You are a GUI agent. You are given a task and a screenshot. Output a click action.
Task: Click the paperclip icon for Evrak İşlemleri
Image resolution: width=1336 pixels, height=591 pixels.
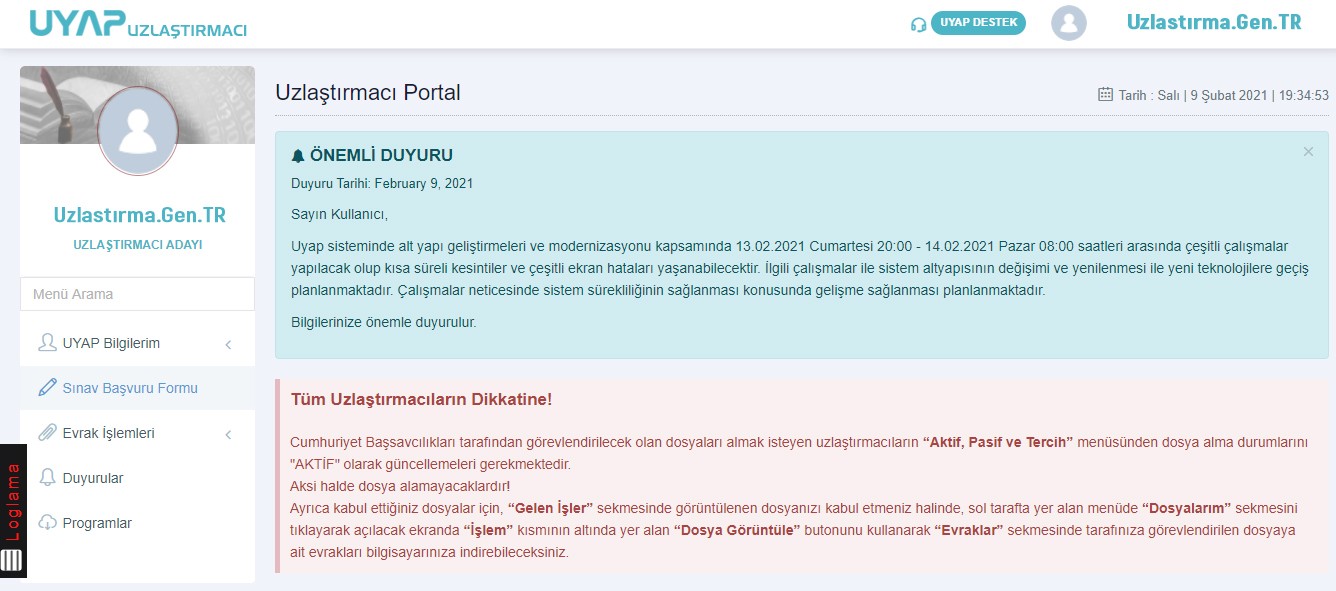coord(47,433)
